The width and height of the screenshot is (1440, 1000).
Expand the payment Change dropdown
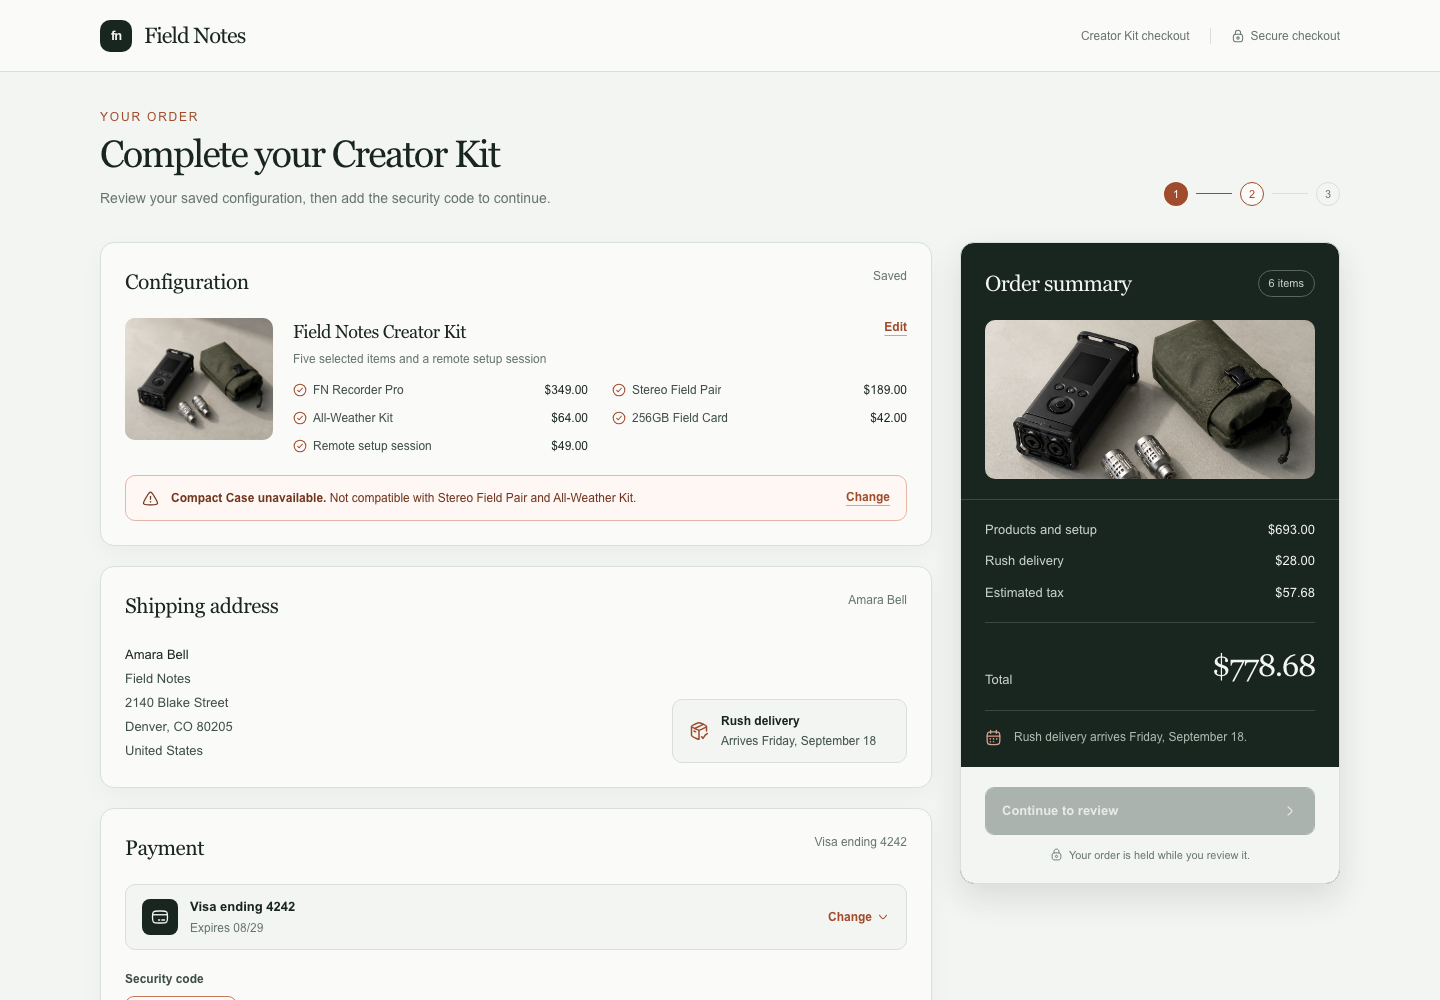tap(858, 917)
